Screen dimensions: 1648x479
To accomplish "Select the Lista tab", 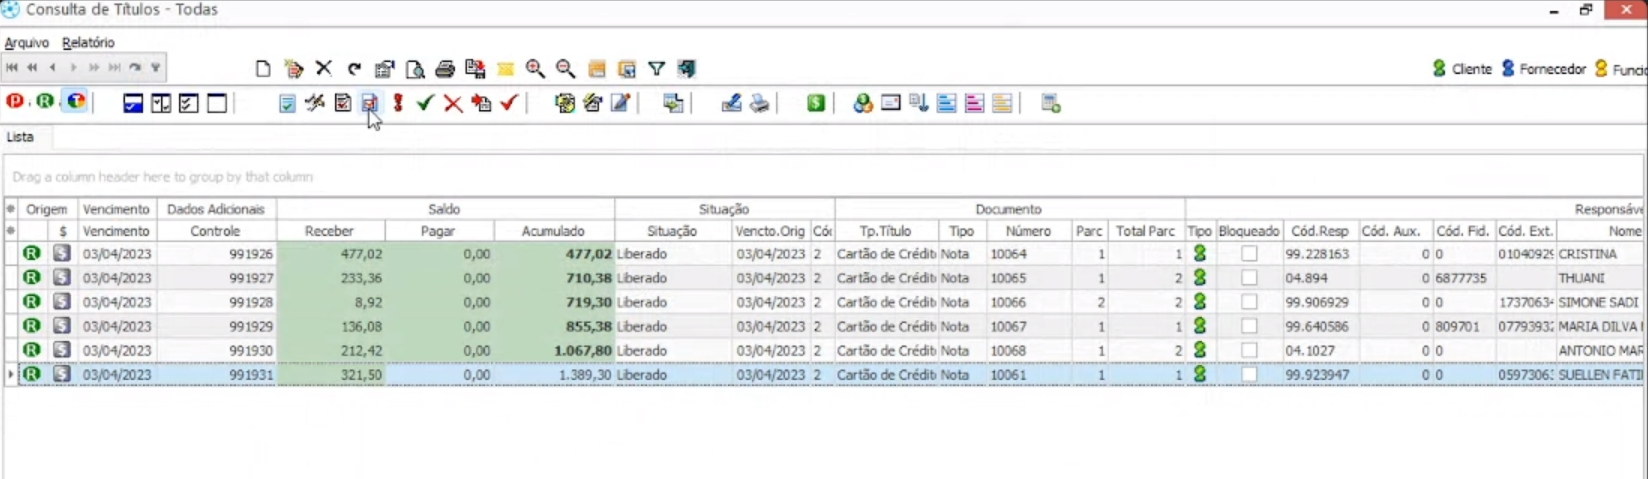I will pos(20,137).
